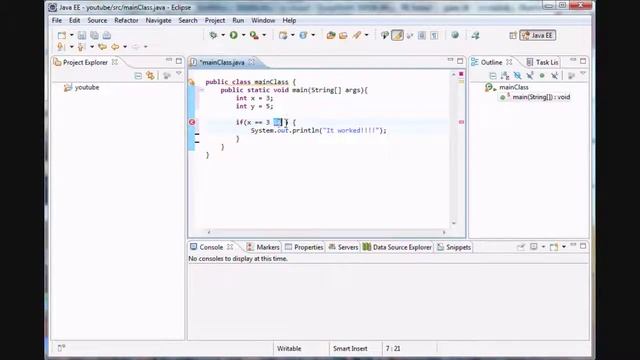Toggle Block Selection Mode
Screen dimensions: 640x360
pos(422,36)
